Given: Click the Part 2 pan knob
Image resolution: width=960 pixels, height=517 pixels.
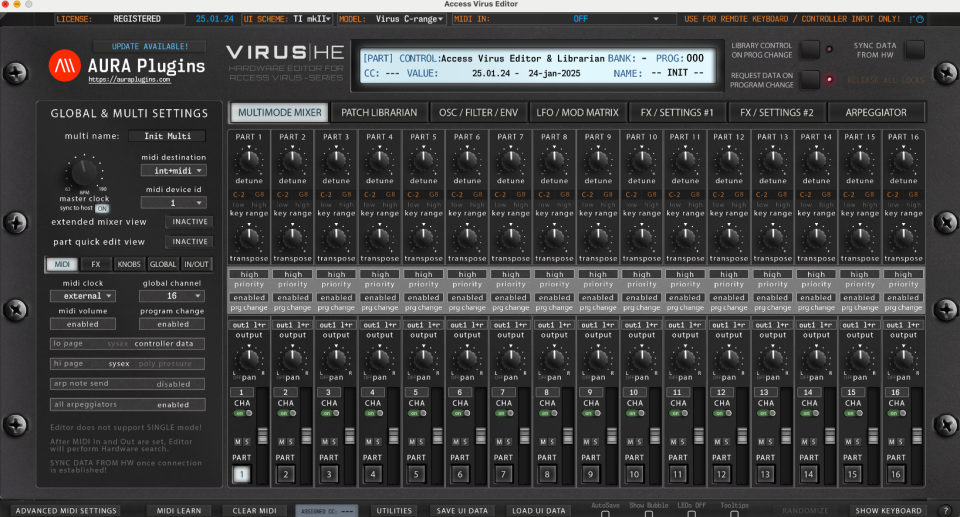Looking at the screenshot, I should coord(293,358).
